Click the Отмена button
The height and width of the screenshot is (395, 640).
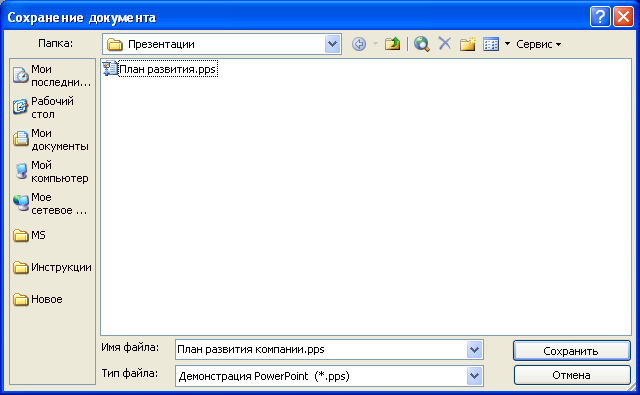coord(571,375)
